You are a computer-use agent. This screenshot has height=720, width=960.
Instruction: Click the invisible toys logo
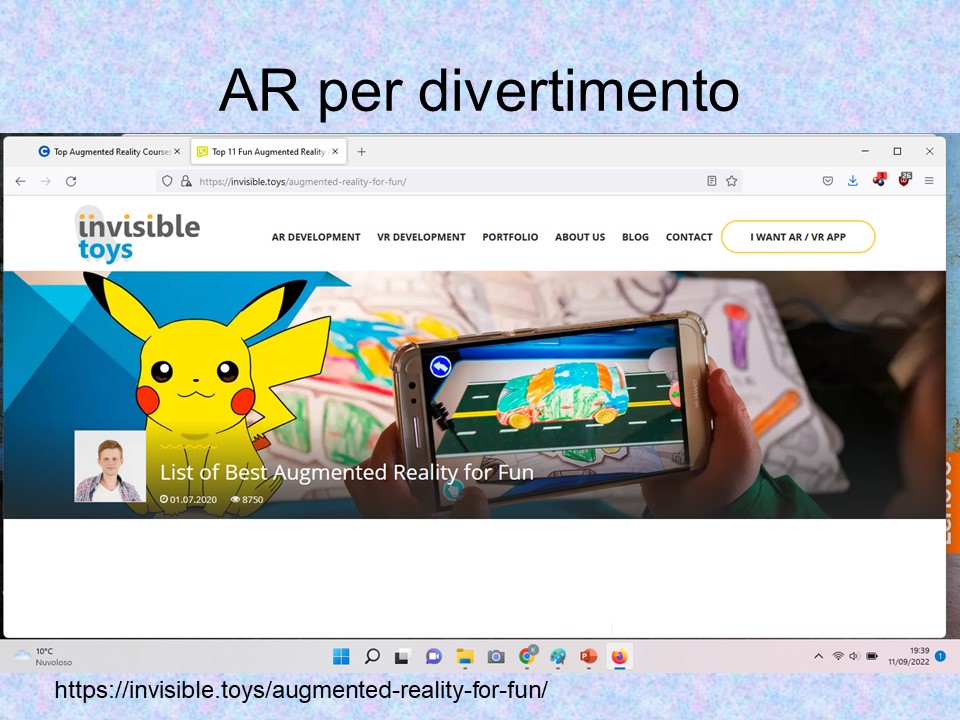tap(137, 235)
